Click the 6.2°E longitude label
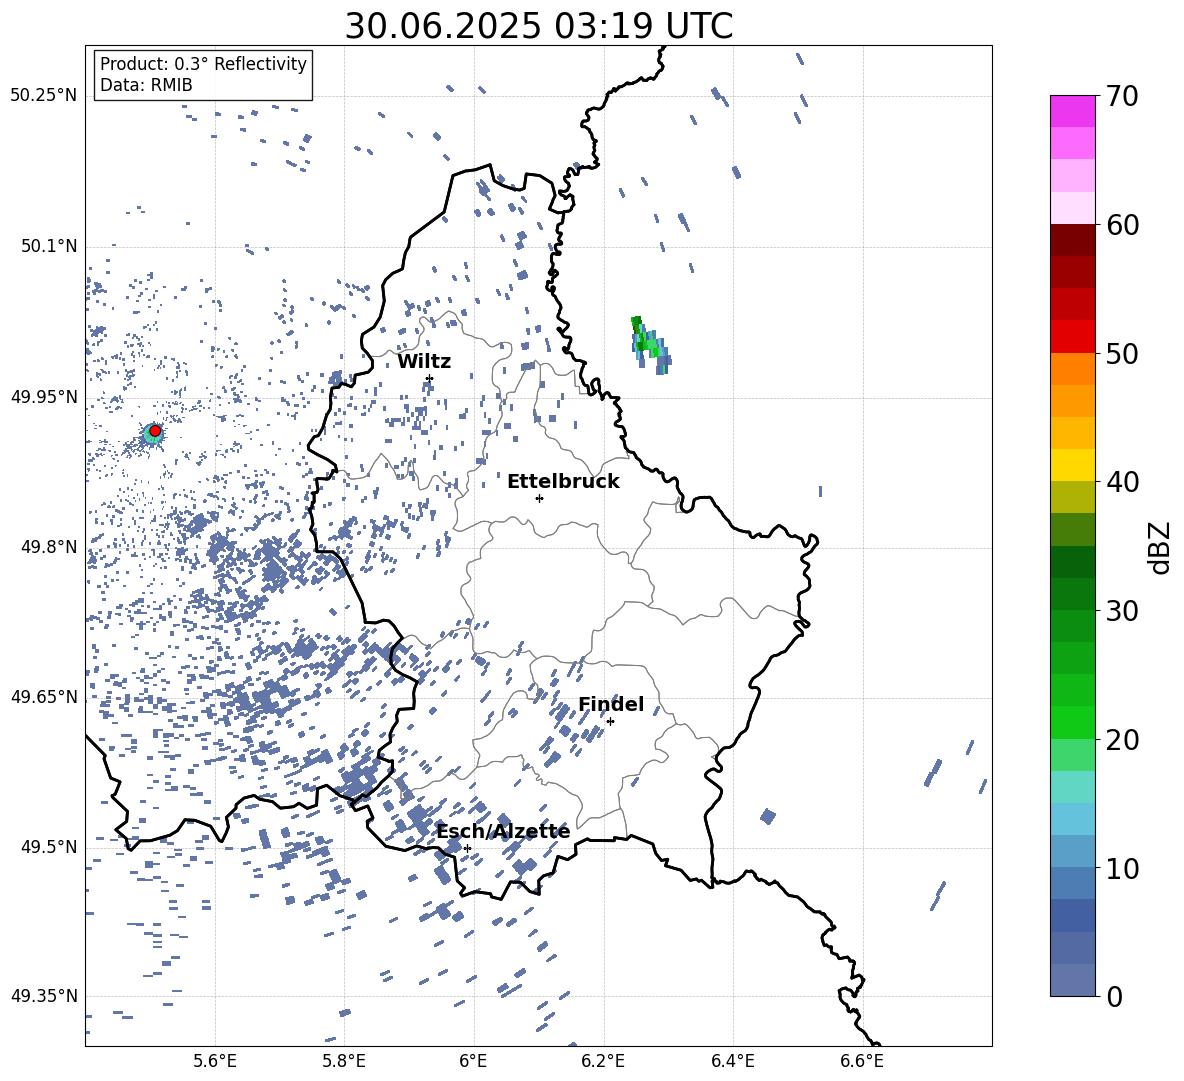The width and height of the screenshot is (1184, 1081). 603,1061
